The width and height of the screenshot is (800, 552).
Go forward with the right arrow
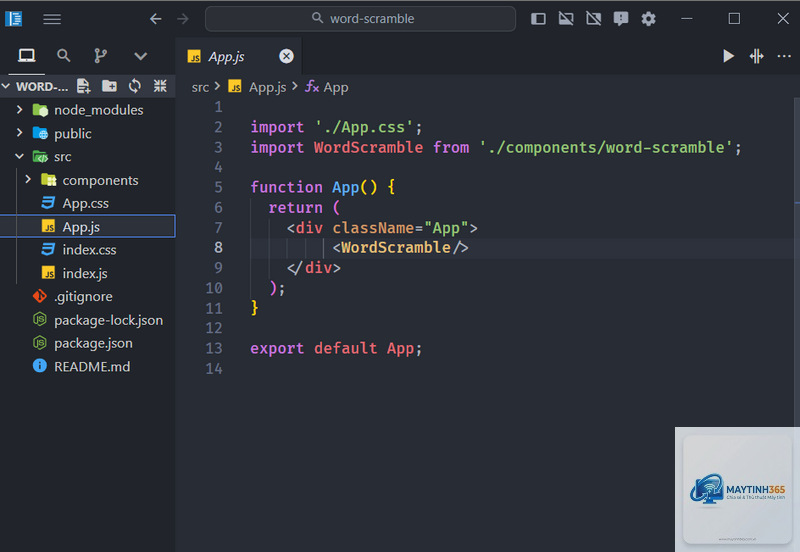pyautogui.click(x=183, y=19)
